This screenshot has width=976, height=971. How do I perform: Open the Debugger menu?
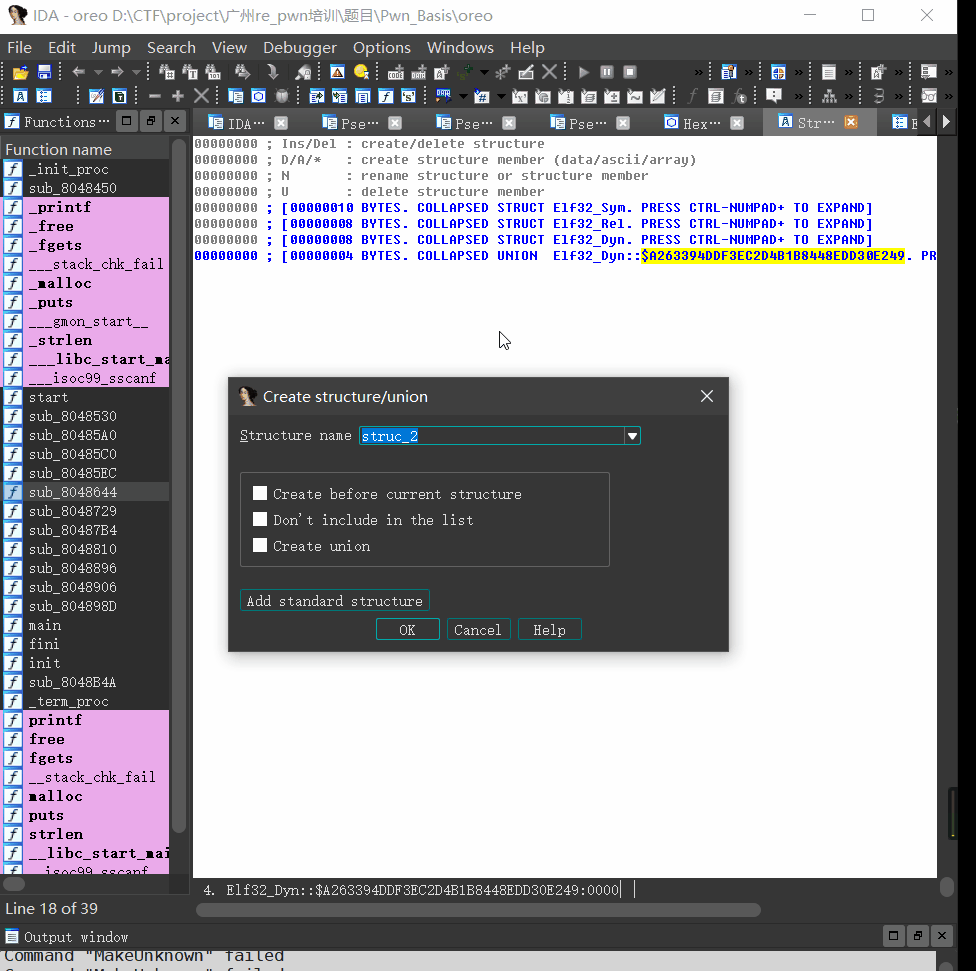[x=300, y=47]
